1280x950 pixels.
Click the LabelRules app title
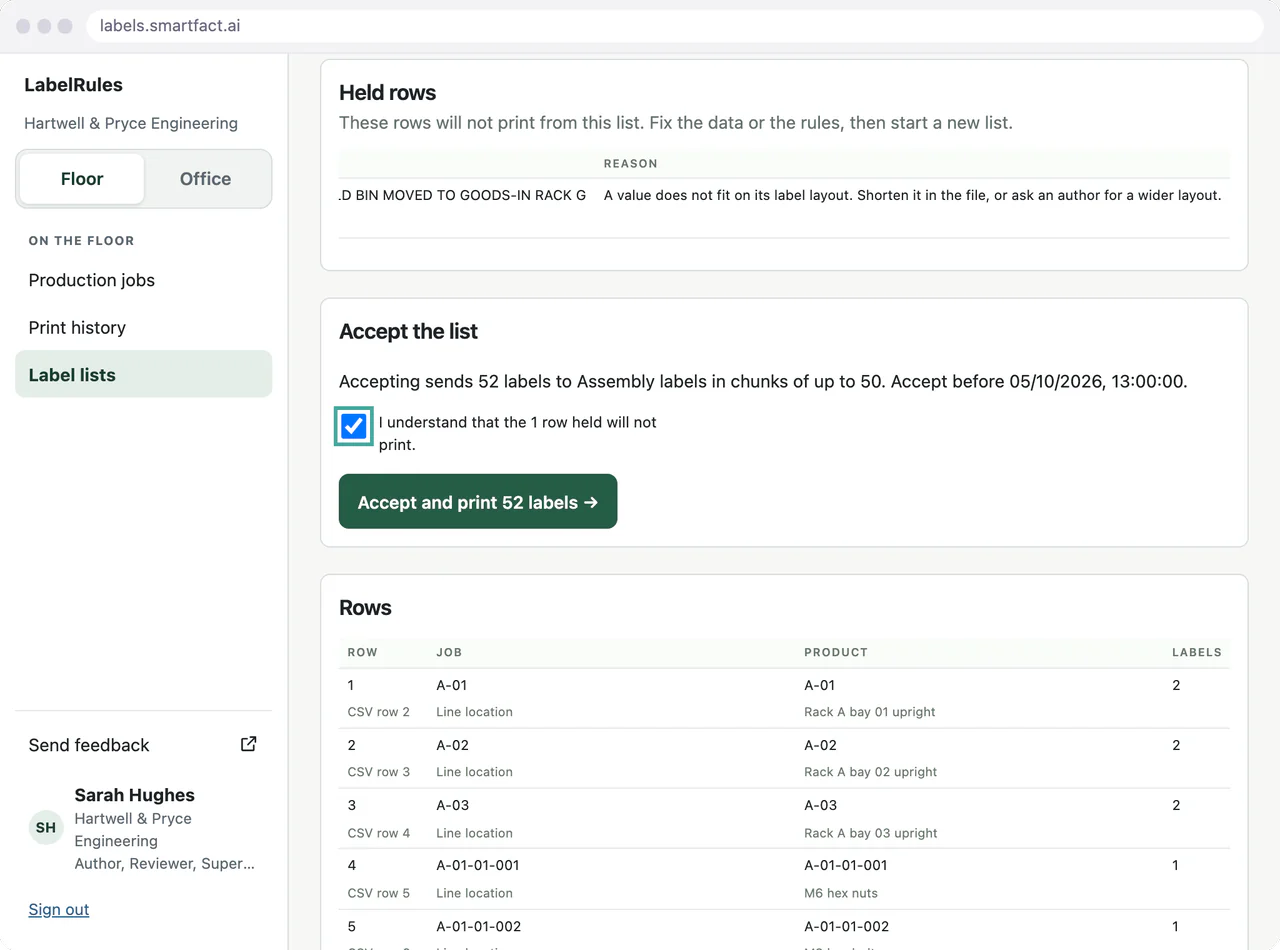point(73,85)
